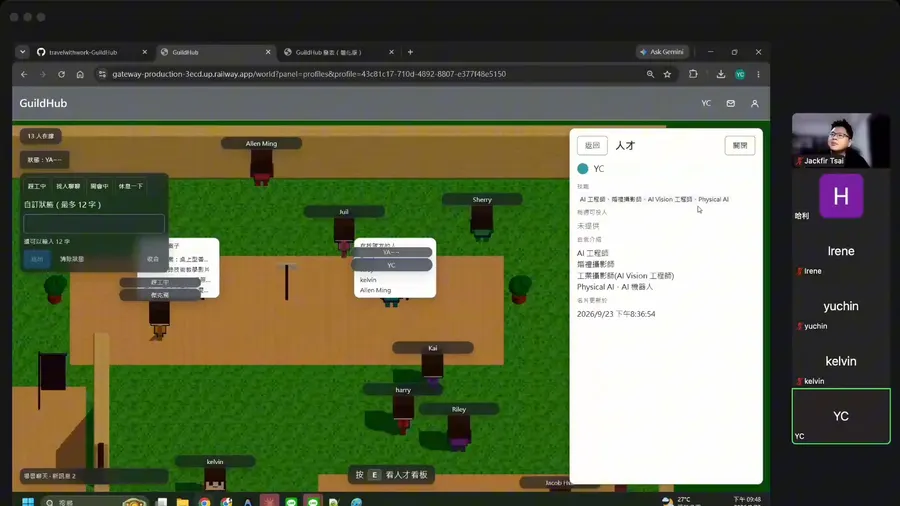Click the YC label in GuildHub header
This screenshot has width=900, height=506.
[706, 103]
